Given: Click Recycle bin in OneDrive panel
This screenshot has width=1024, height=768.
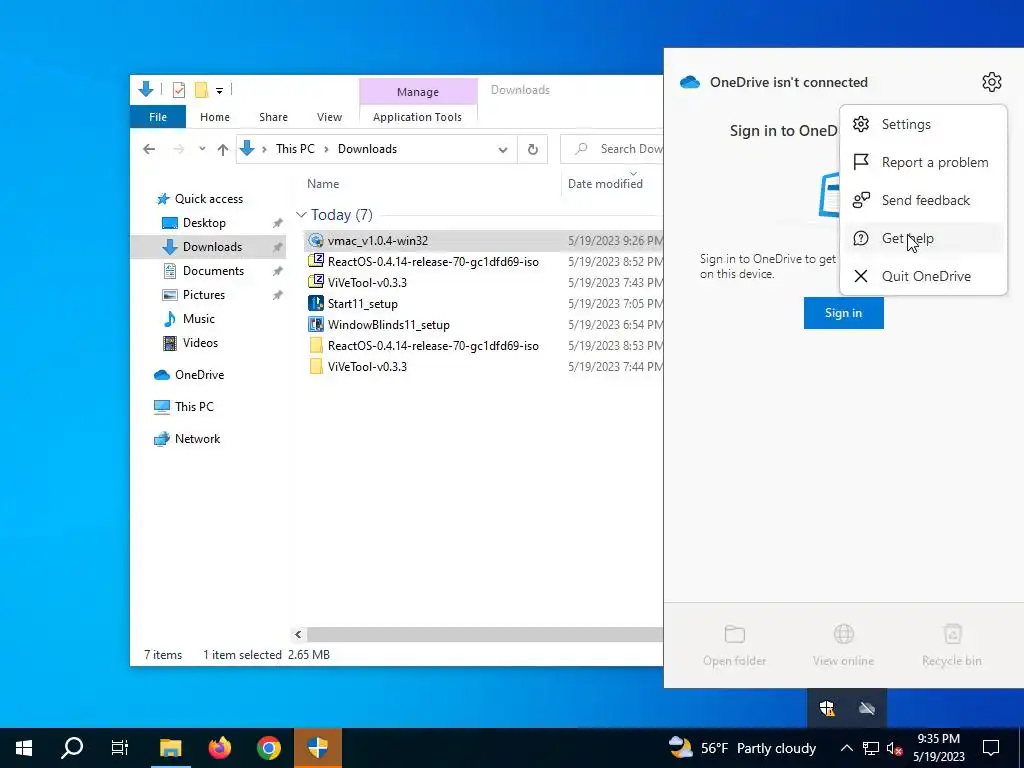Looking at the screenshot, I should point(952,645).
